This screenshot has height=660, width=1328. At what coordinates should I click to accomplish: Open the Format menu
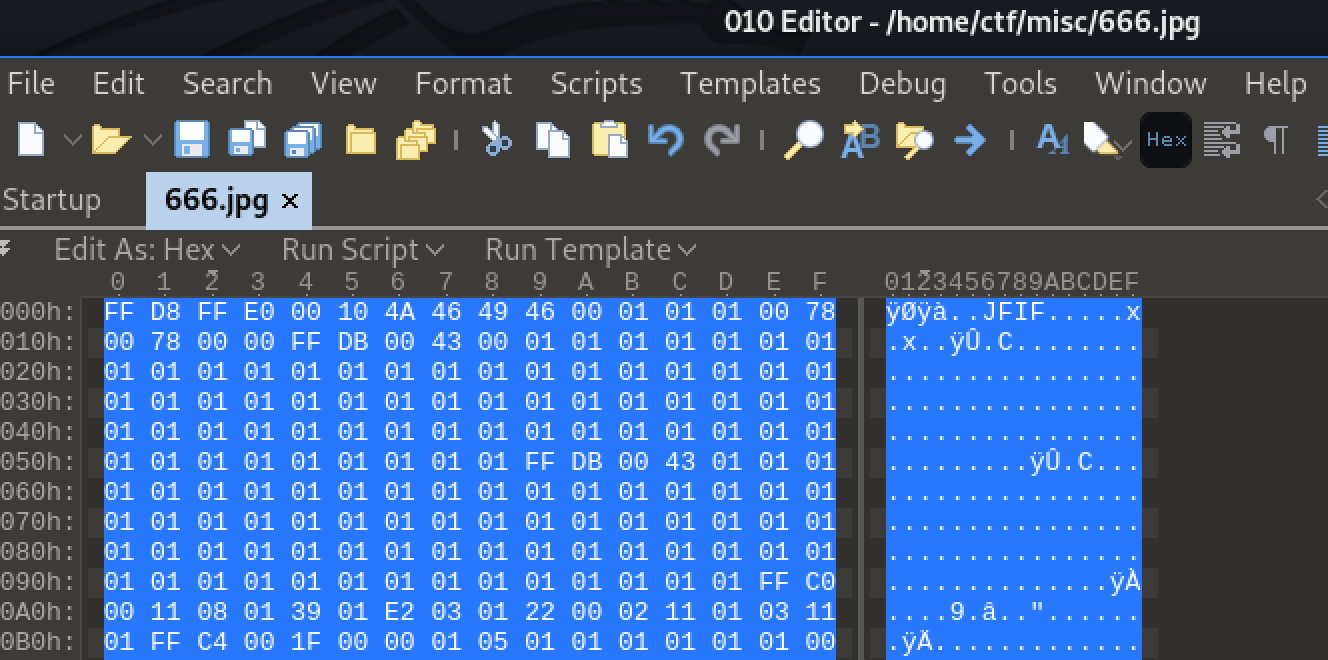point(463,84)
